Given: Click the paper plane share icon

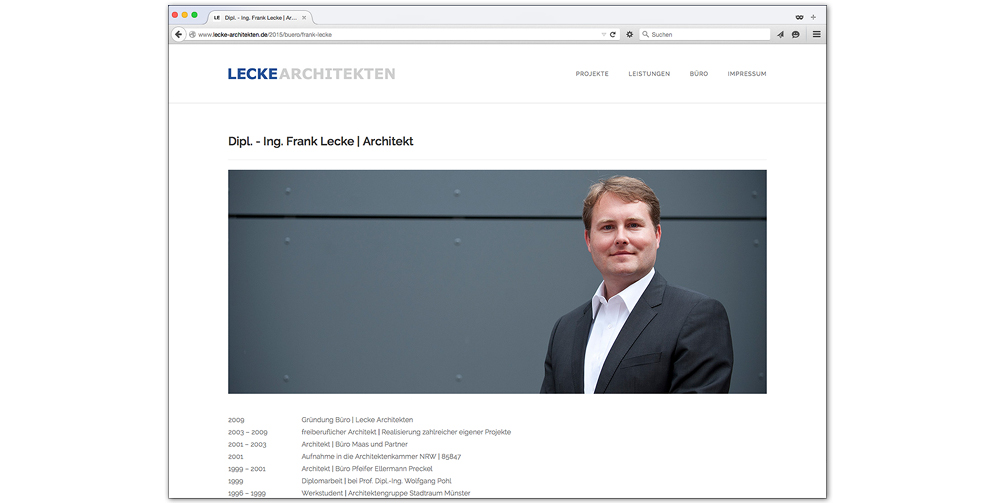Looking at the screenshot, I should 780,34.
